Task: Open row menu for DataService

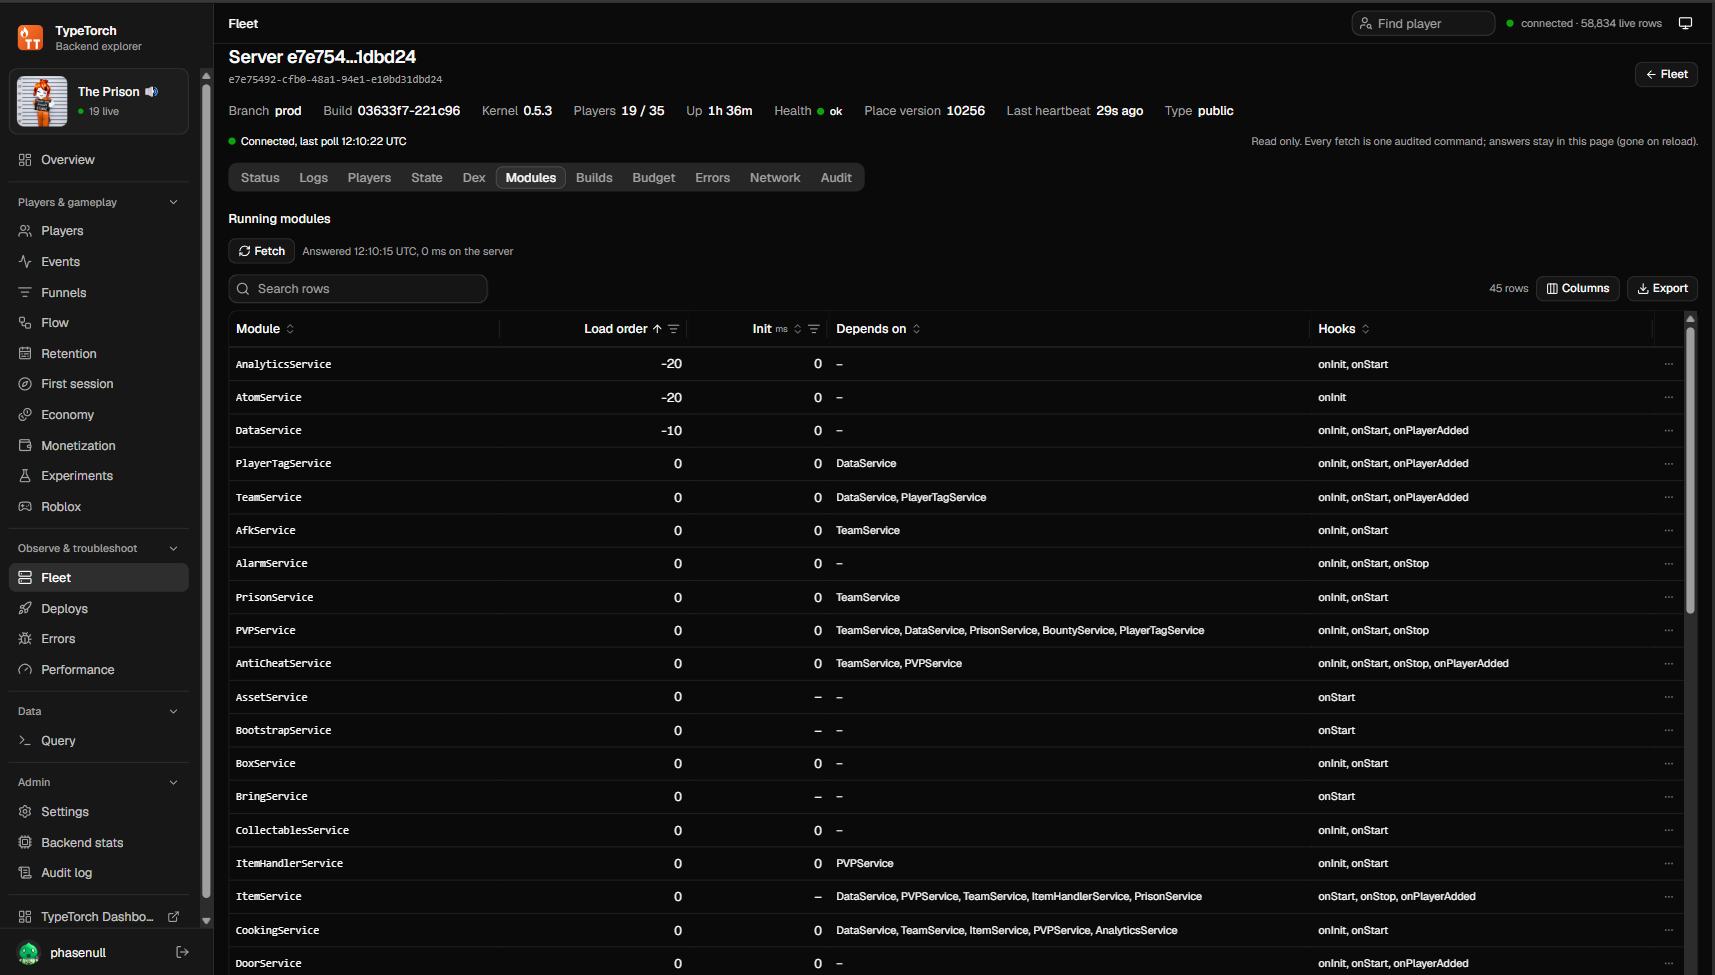Action: 1668,431
